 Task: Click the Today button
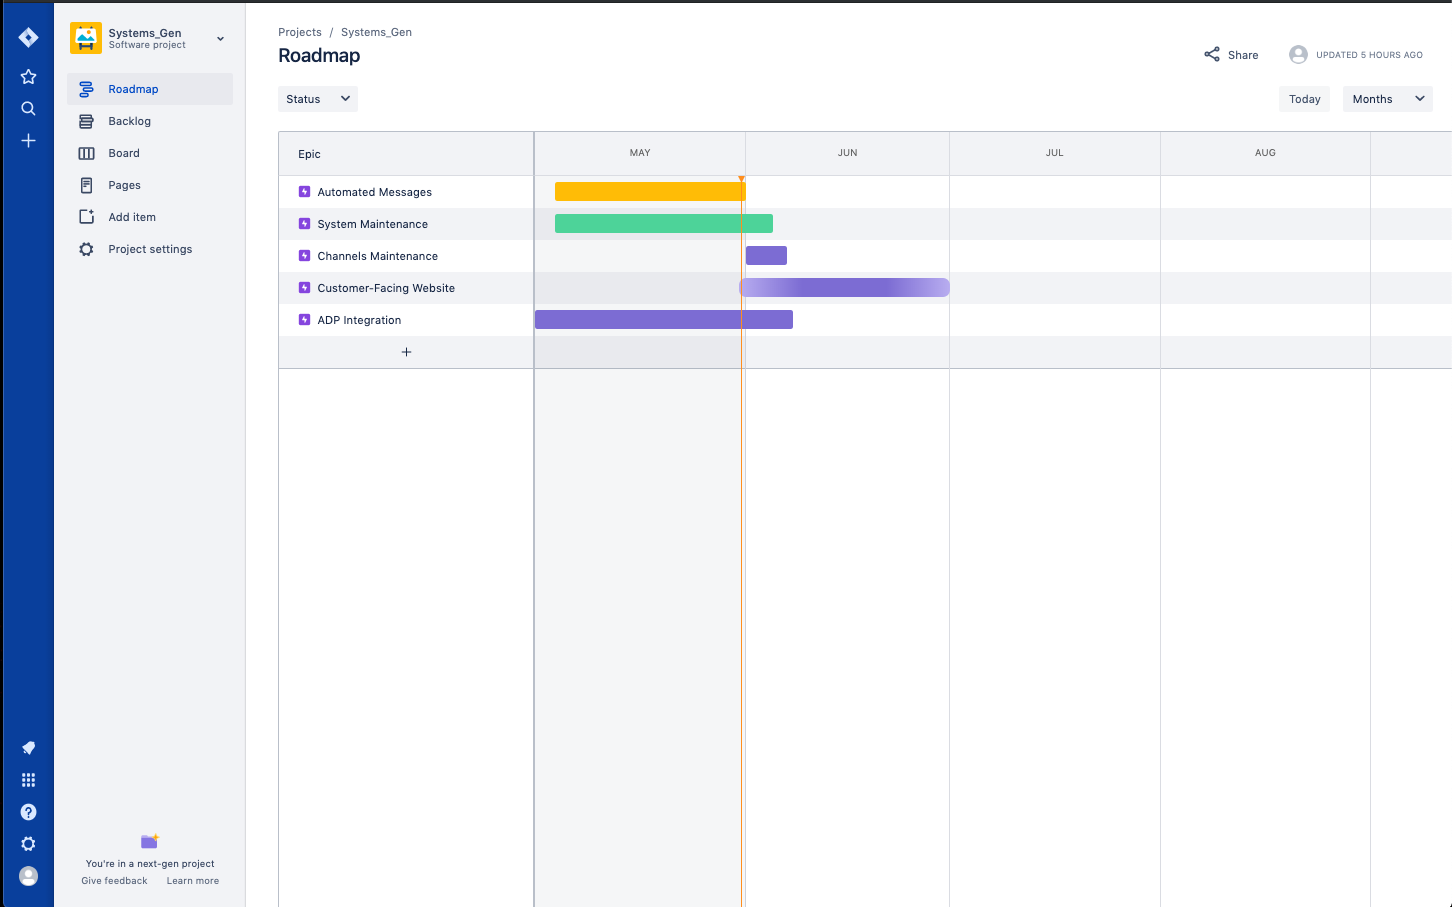(x=1305, y=99)
